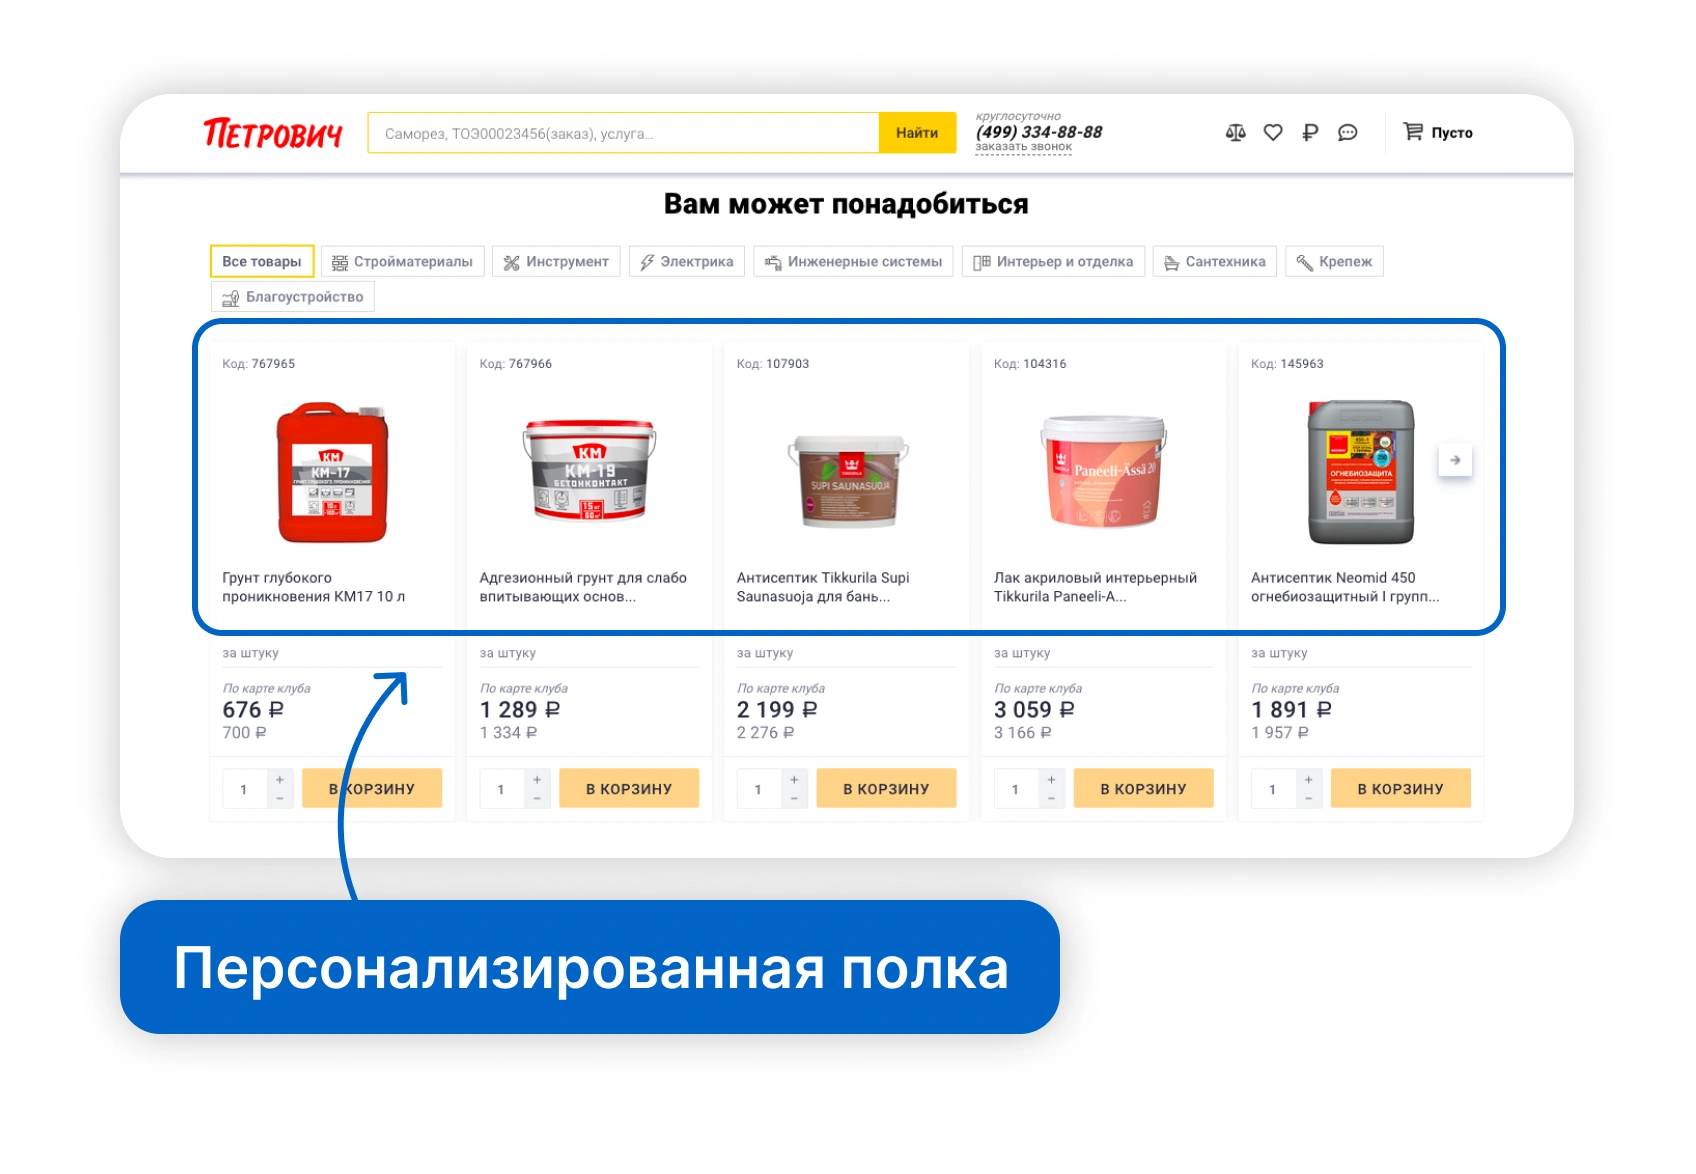1696x1174 pixels.
Task: Open the chat message bubble icon
Action: tap(1348, 132)
